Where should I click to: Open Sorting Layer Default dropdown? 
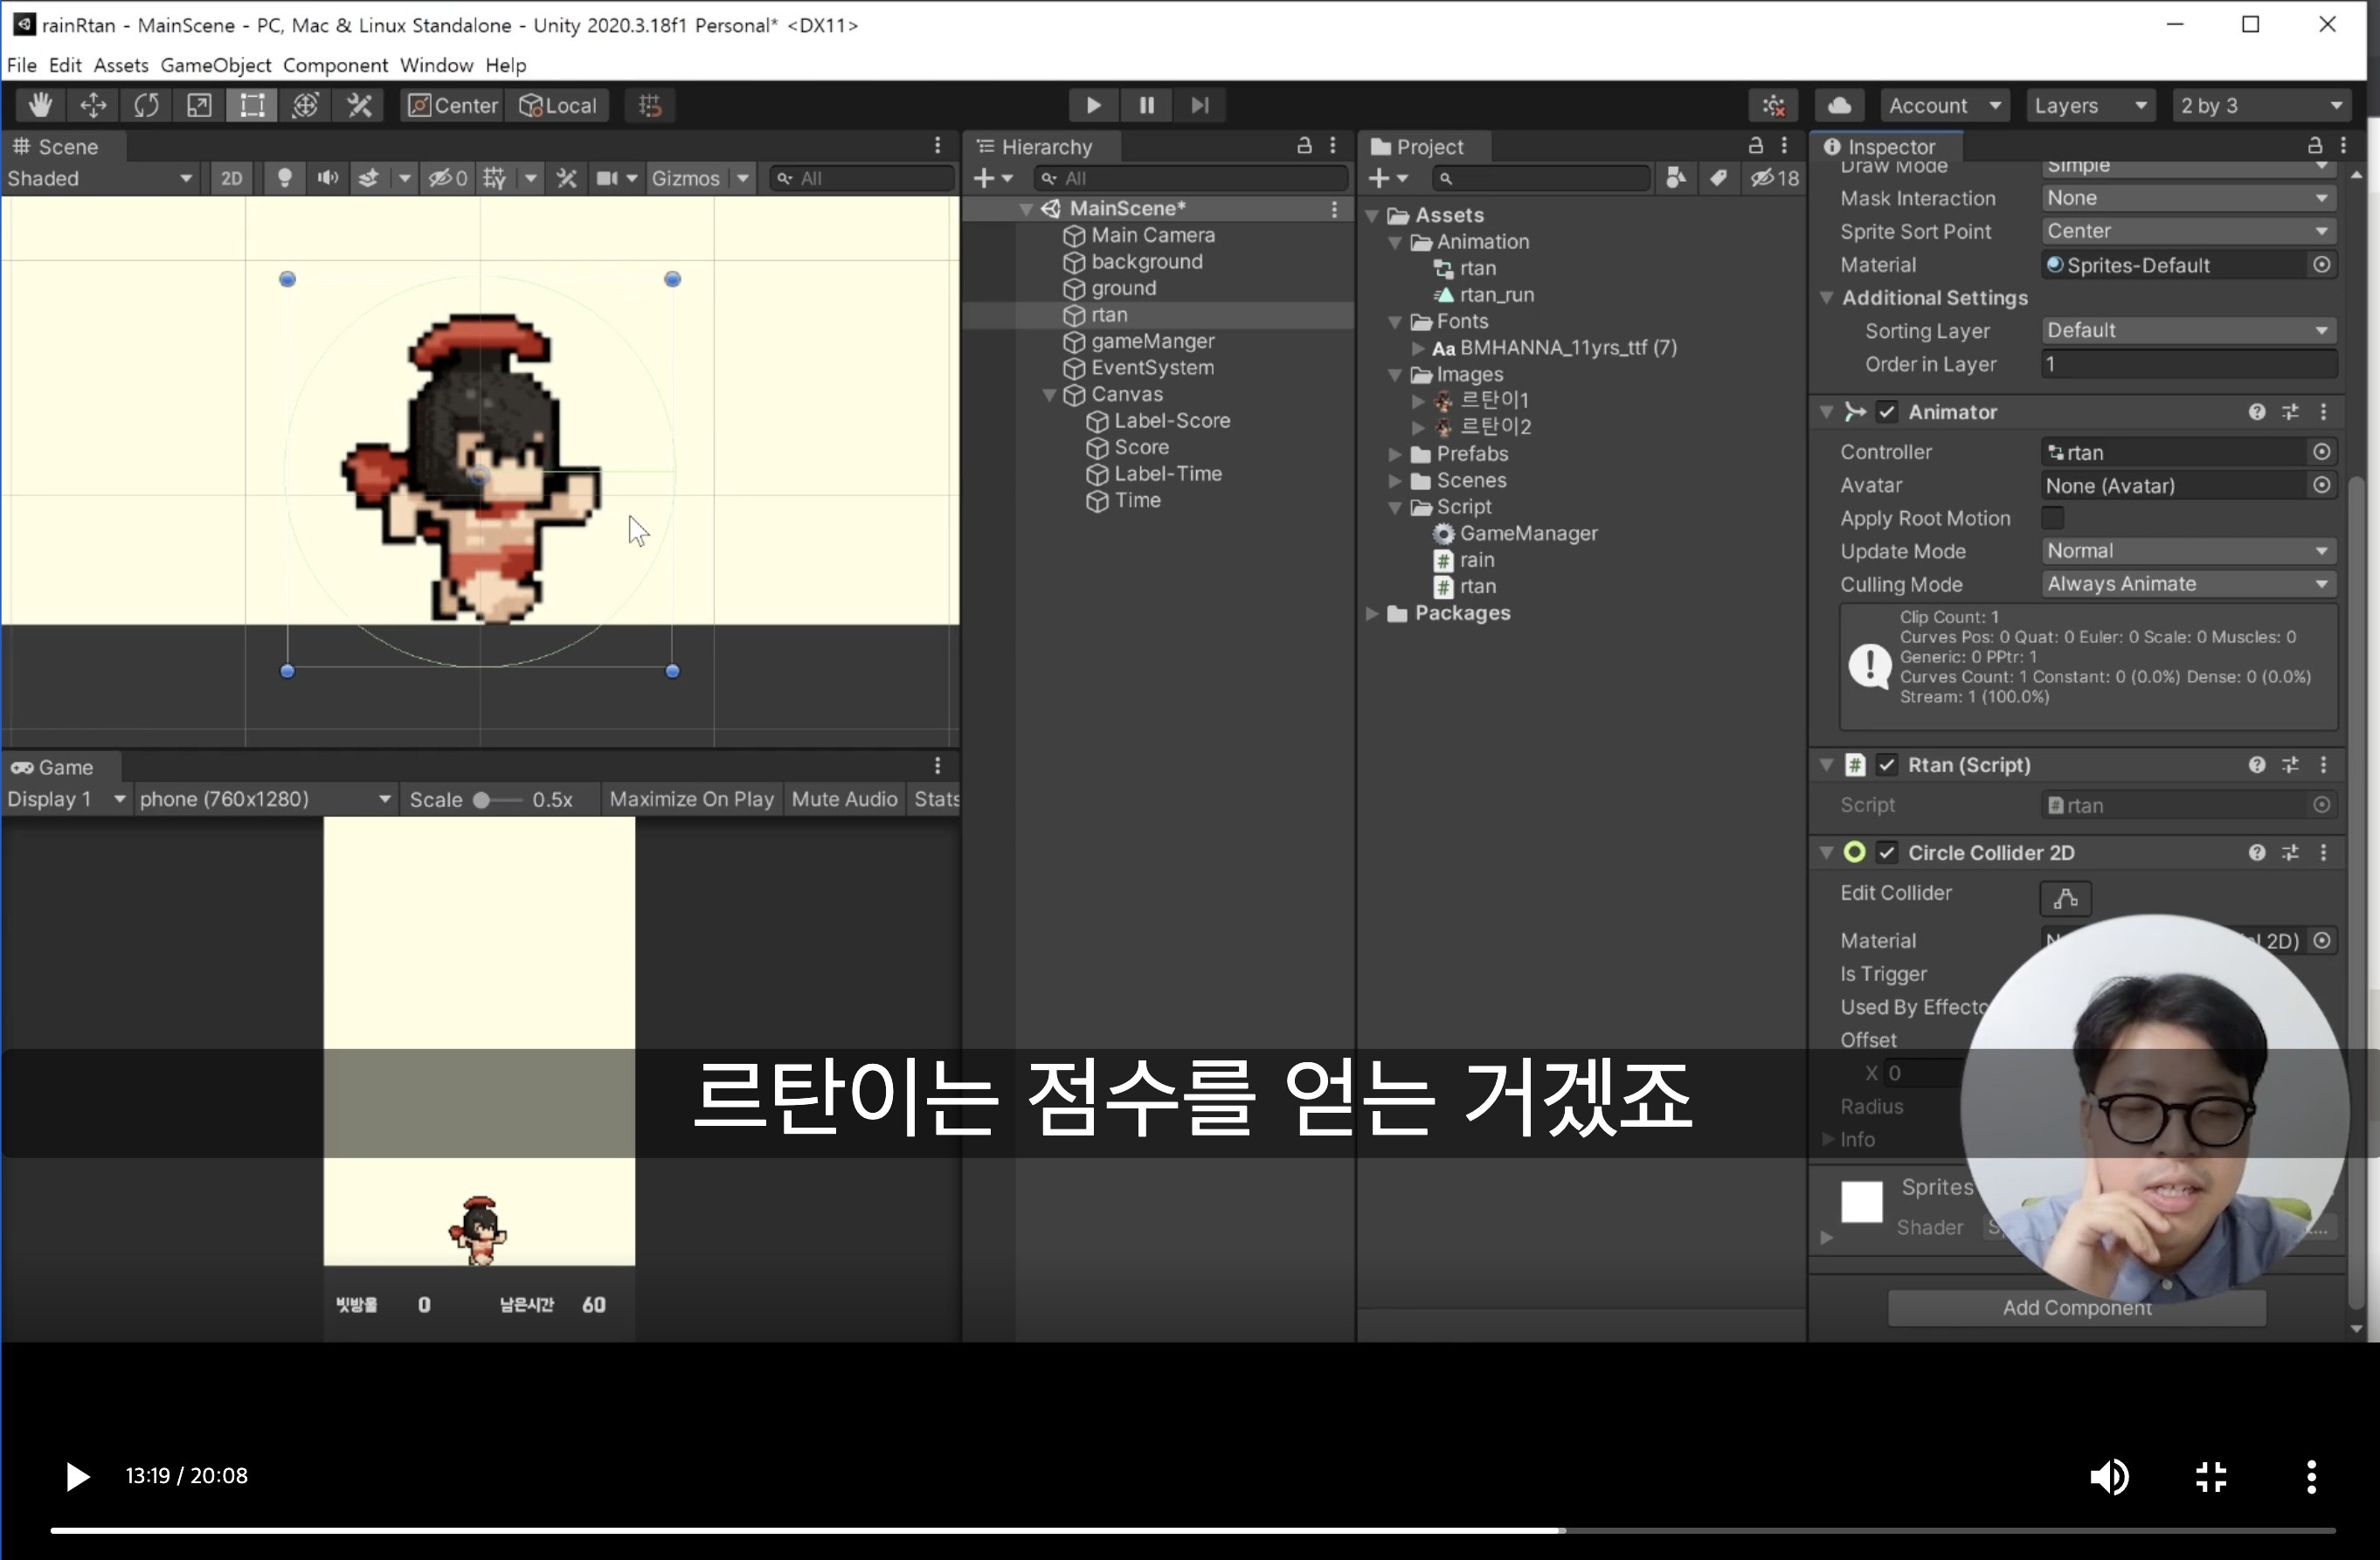click(2188, 330)
